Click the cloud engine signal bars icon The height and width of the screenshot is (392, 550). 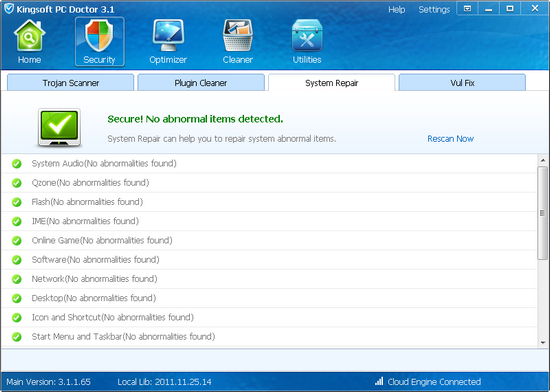click(379, 381)
